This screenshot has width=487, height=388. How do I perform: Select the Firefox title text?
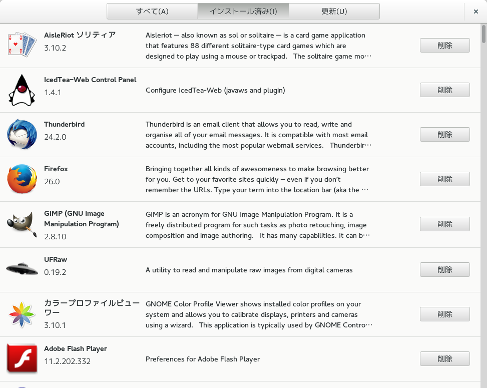[56, 169]
